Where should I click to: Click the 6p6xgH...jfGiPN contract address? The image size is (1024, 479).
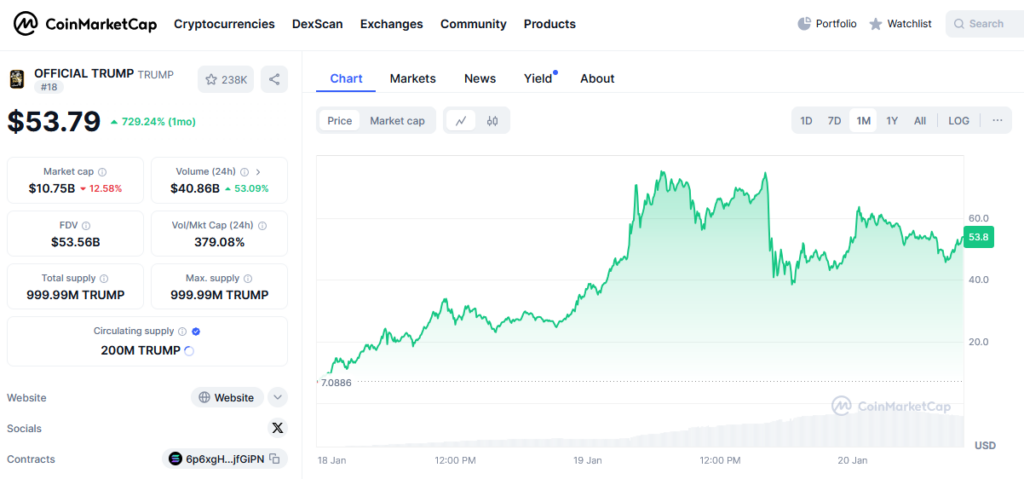pyautogui.click(x=225, y=459)
